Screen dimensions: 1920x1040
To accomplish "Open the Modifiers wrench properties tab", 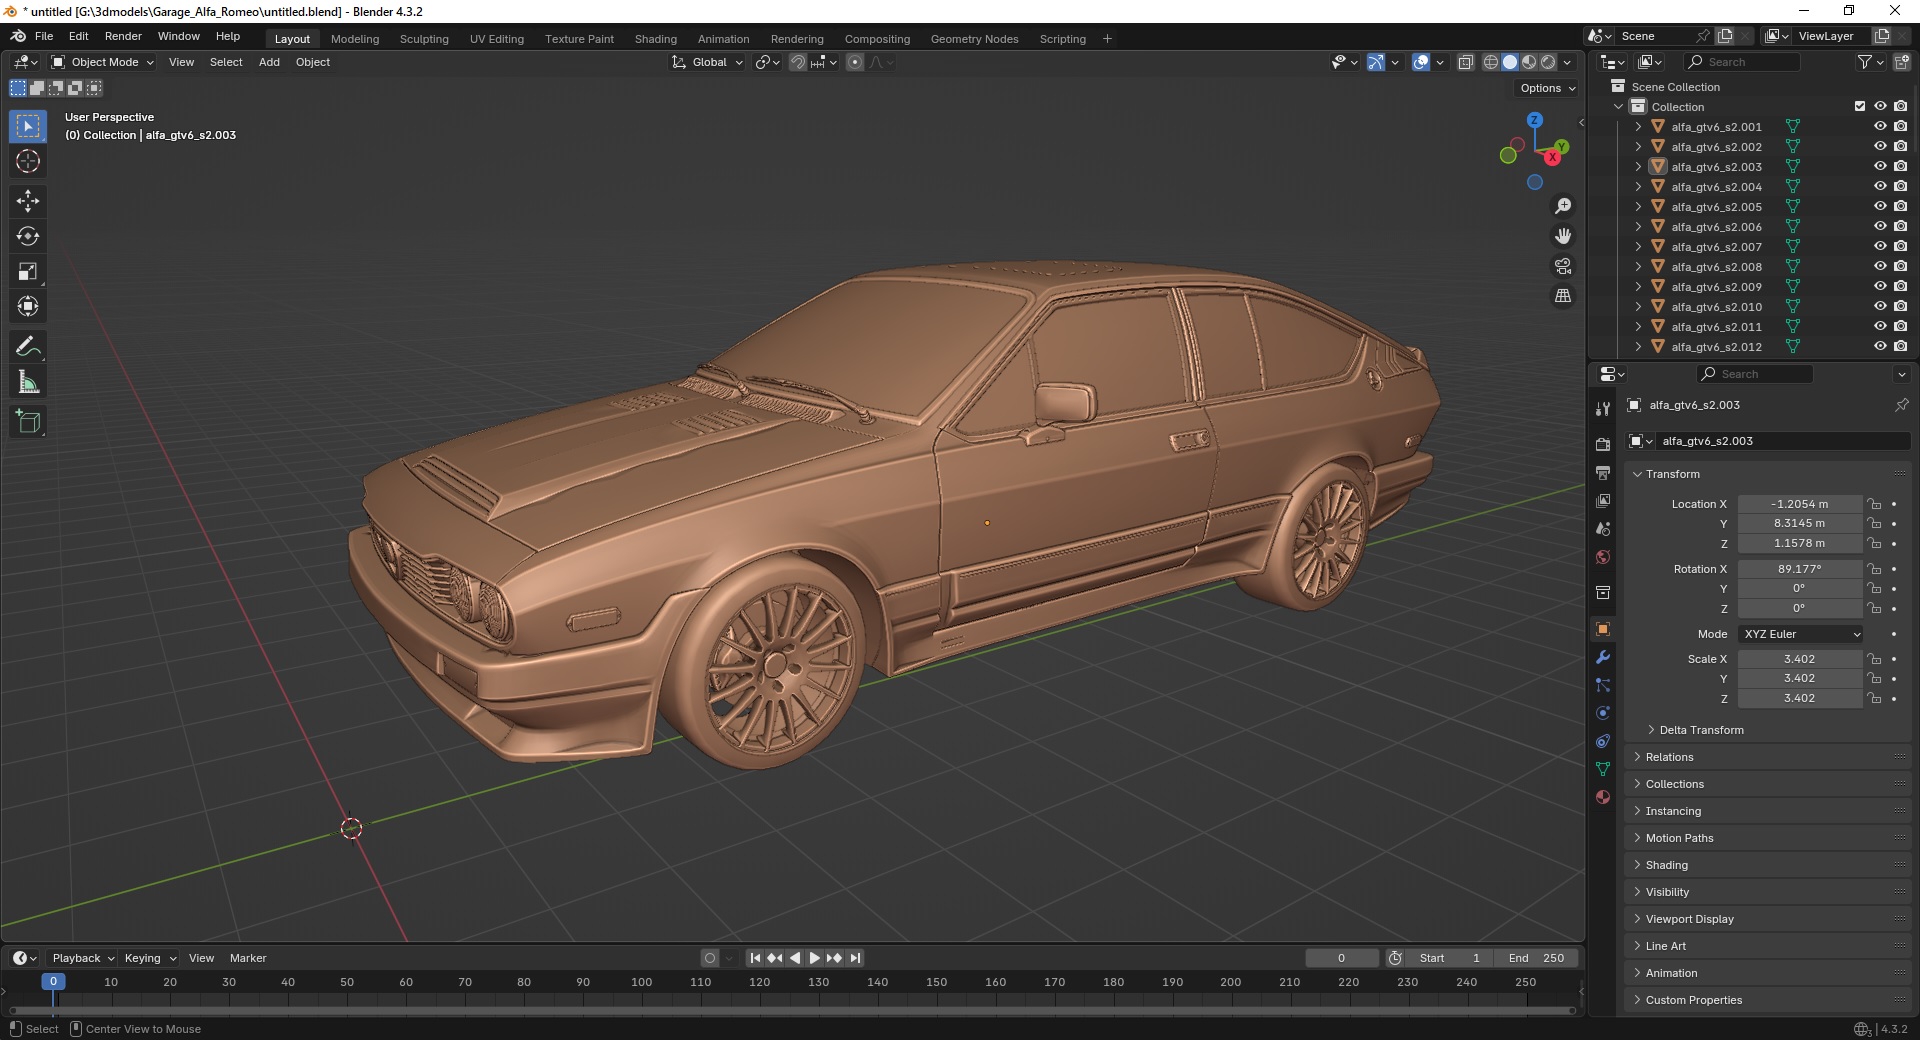I will [x=1603, y=657].
